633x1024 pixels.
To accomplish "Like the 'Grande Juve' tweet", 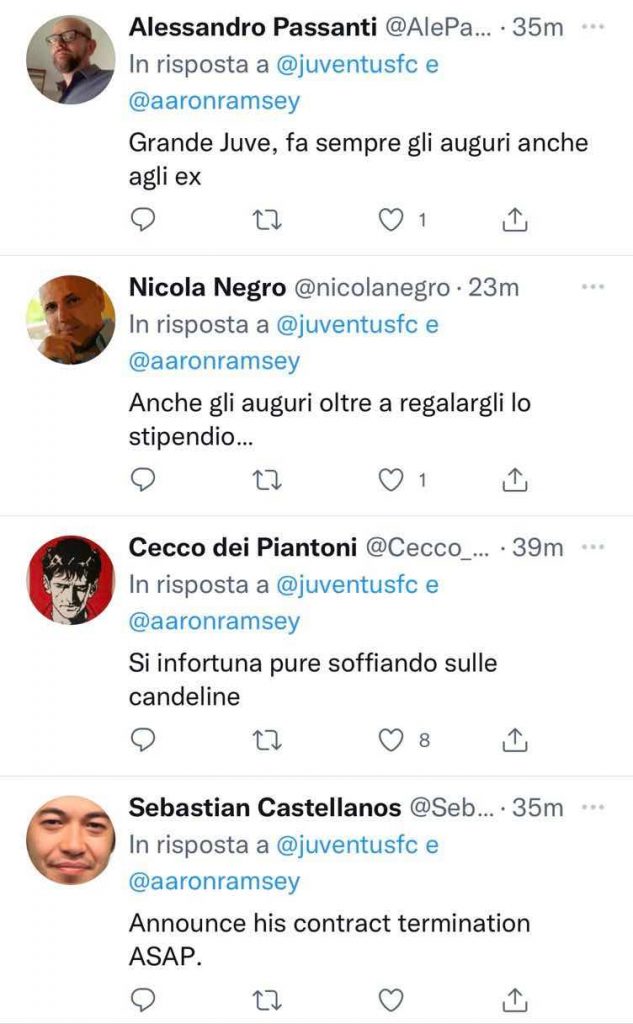I will [x=390, y=219].
